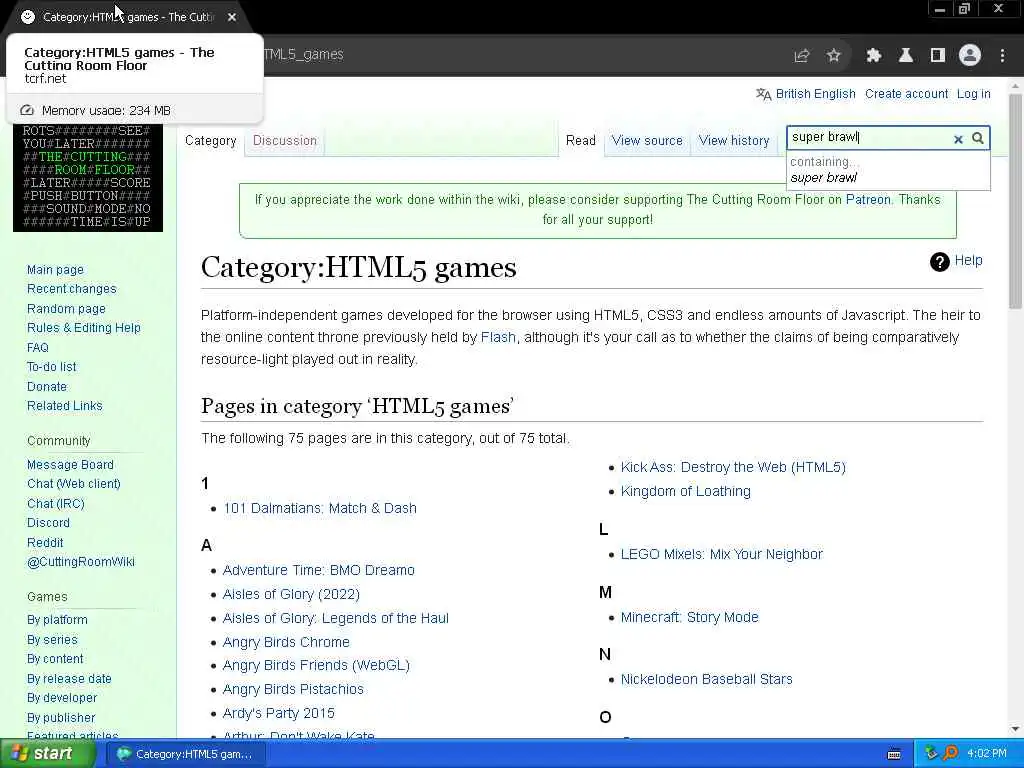Click the language translate icon beside British English
This screenshot has height=768, width=1024.
[763, 94]
